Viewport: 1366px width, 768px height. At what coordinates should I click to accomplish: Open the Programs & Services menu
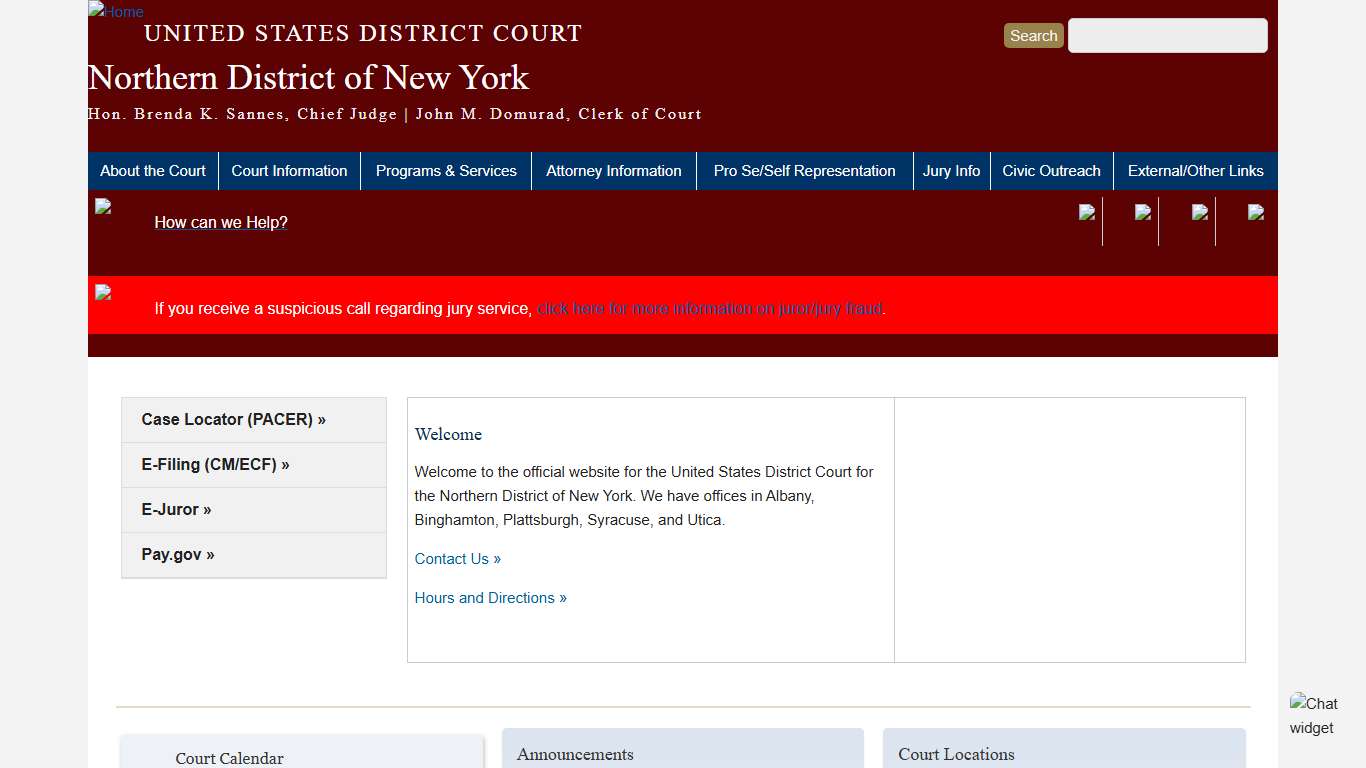[x=446, y=171]
